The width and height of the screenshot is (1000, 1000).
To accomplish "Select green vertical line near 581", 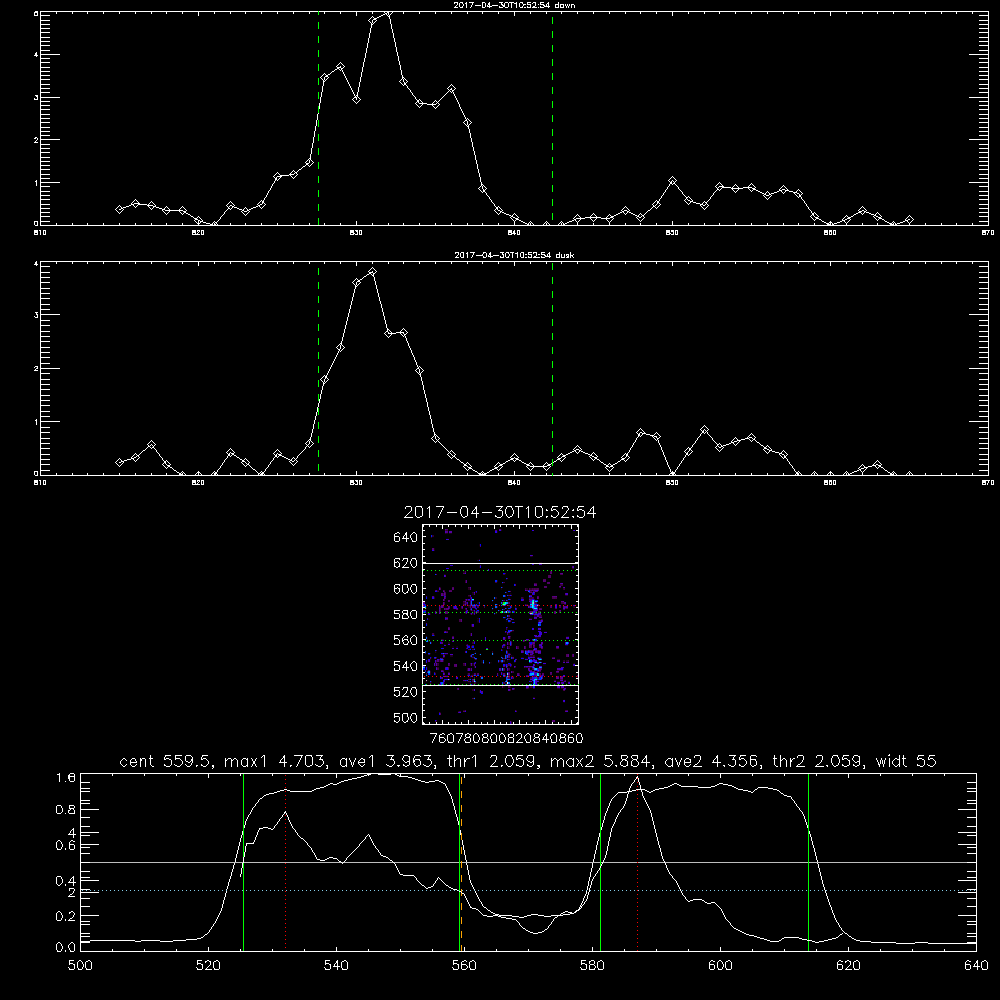I will coord(600,862).
